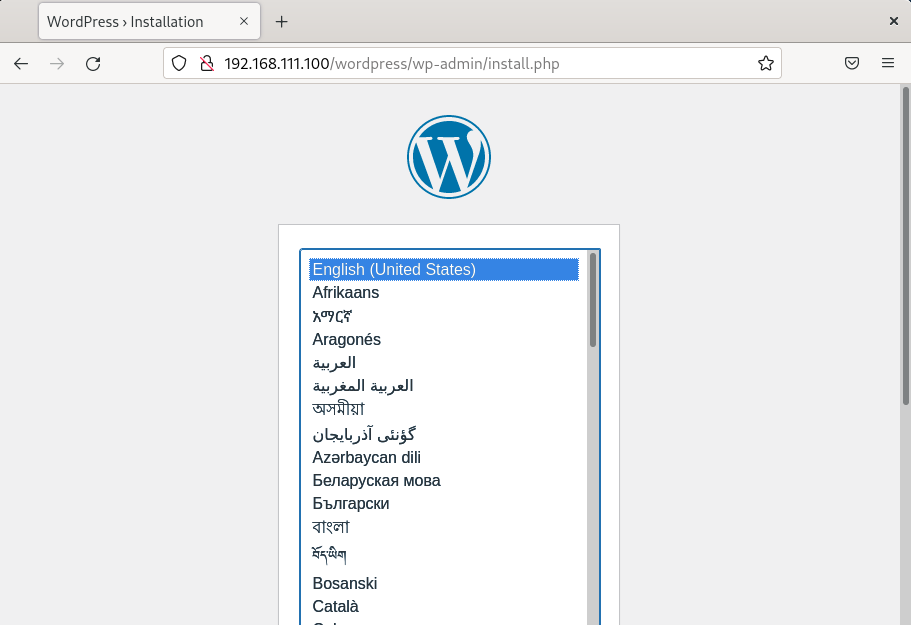Open the tracking protection shield panel
The width and height of the screenshot is (911, 625).
(180, 62)
